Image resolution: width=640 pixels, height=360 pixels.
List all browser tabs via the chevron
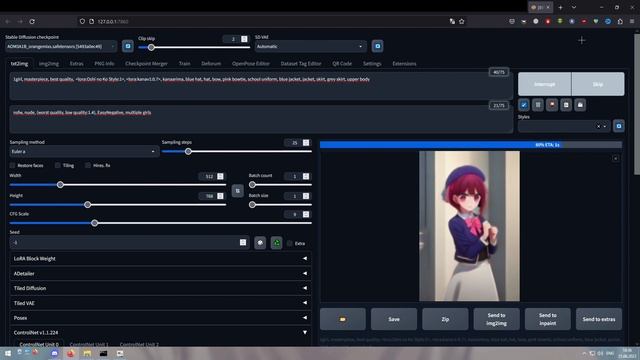coord(574,7)
